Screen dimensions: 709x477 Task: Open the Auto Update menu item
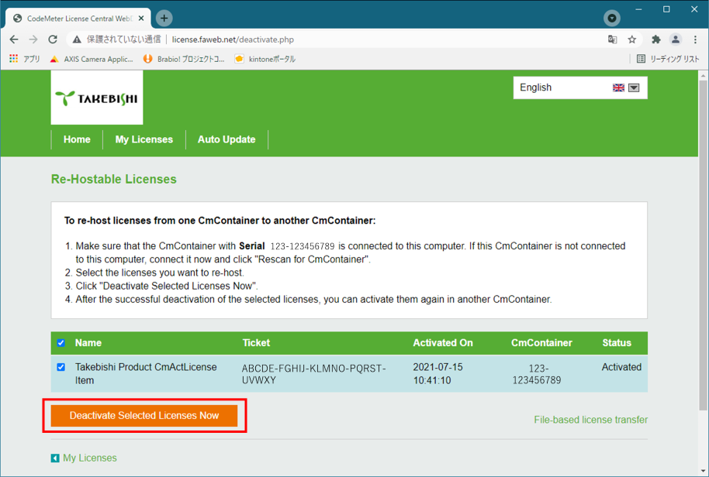tap(226, 139)
